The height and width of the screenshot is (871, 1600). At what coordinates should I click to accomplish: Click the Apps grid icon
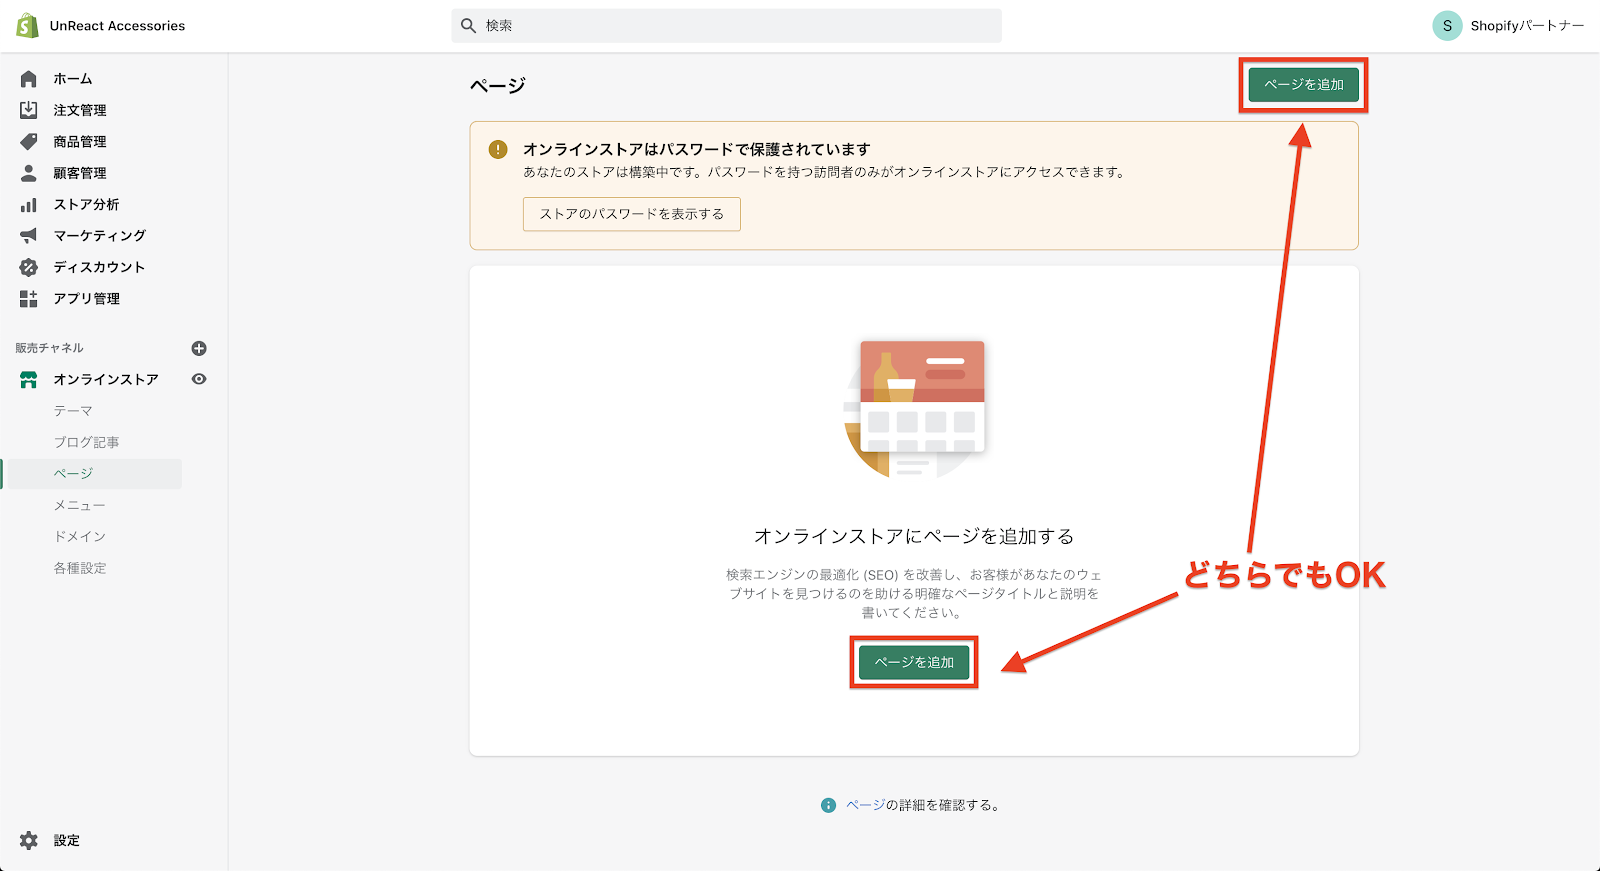29,299
